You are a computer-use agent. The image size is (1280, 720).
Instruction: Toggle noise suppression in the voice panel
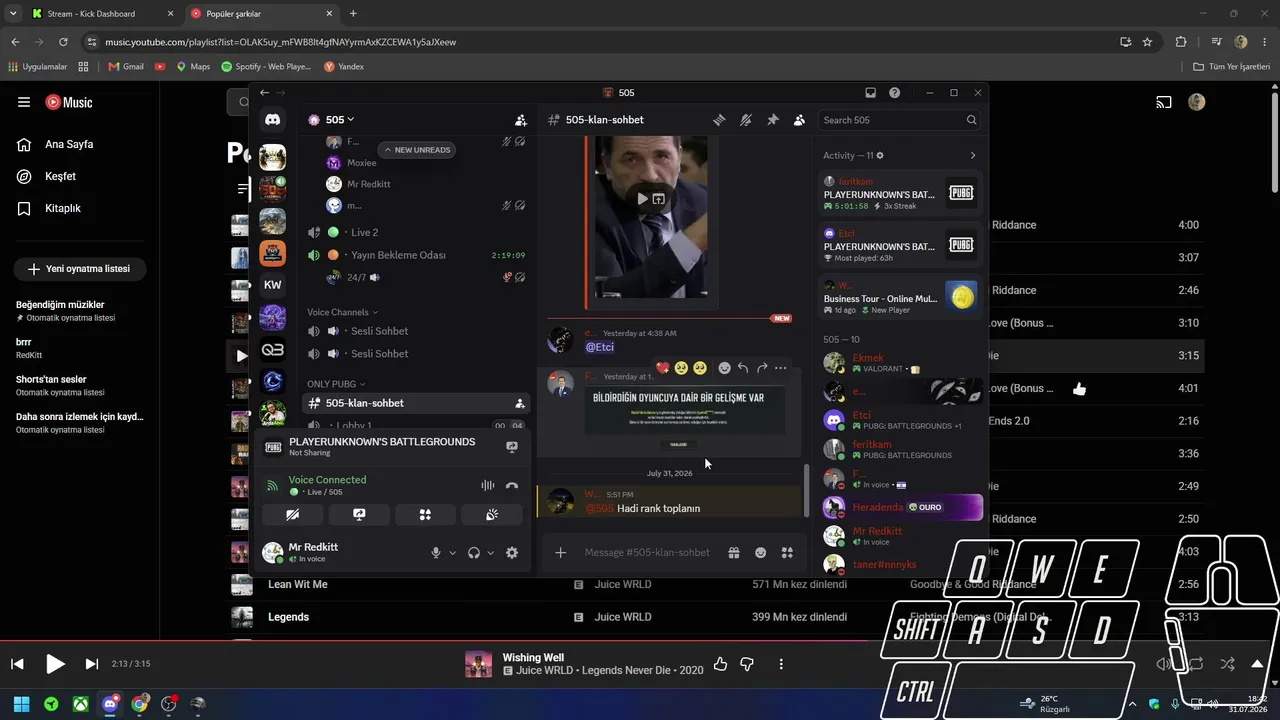coord(488,485)
